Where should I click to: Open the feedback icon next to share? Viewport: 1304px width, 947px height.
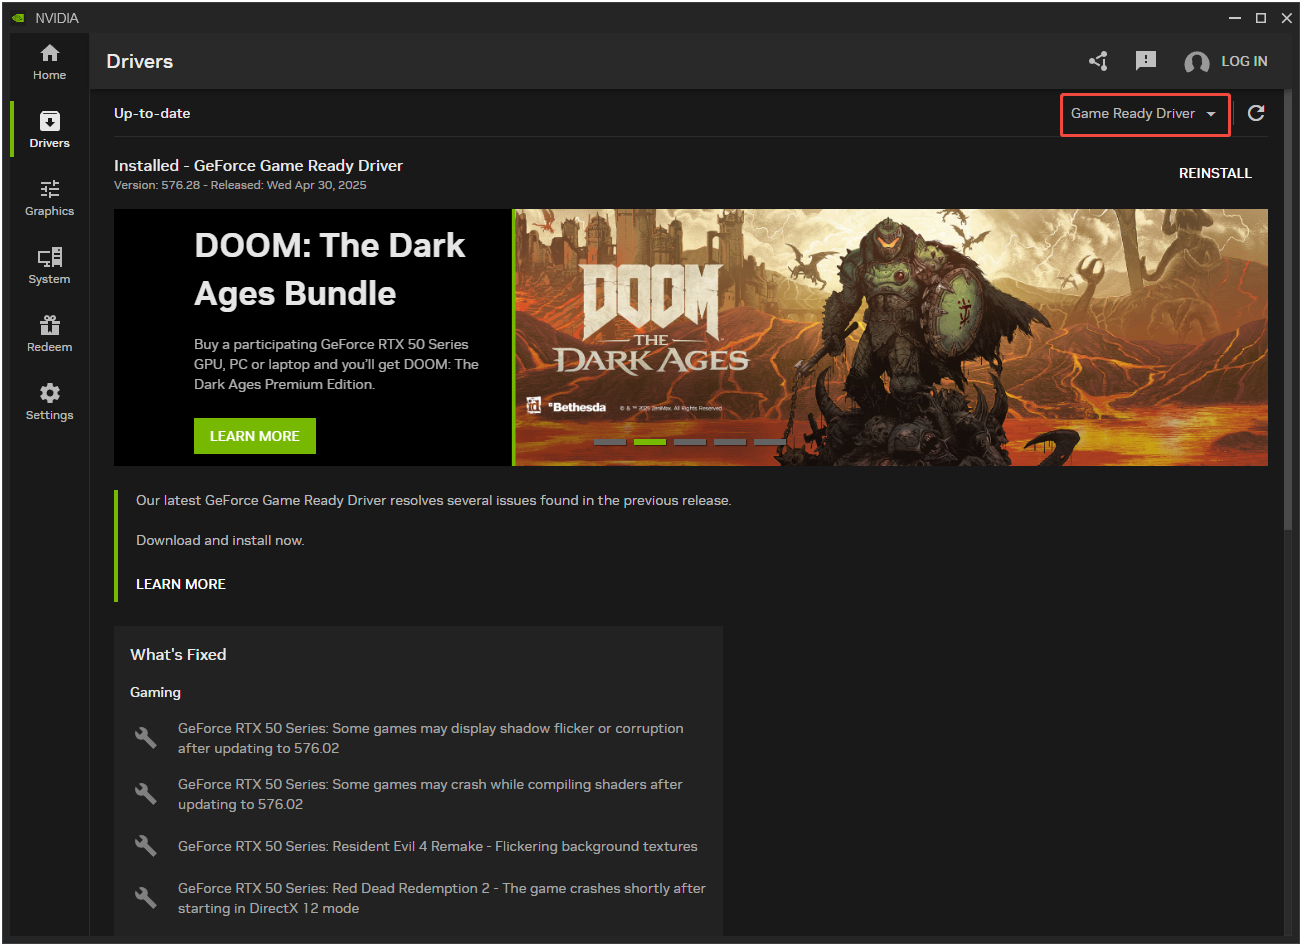click(1146, 61)
